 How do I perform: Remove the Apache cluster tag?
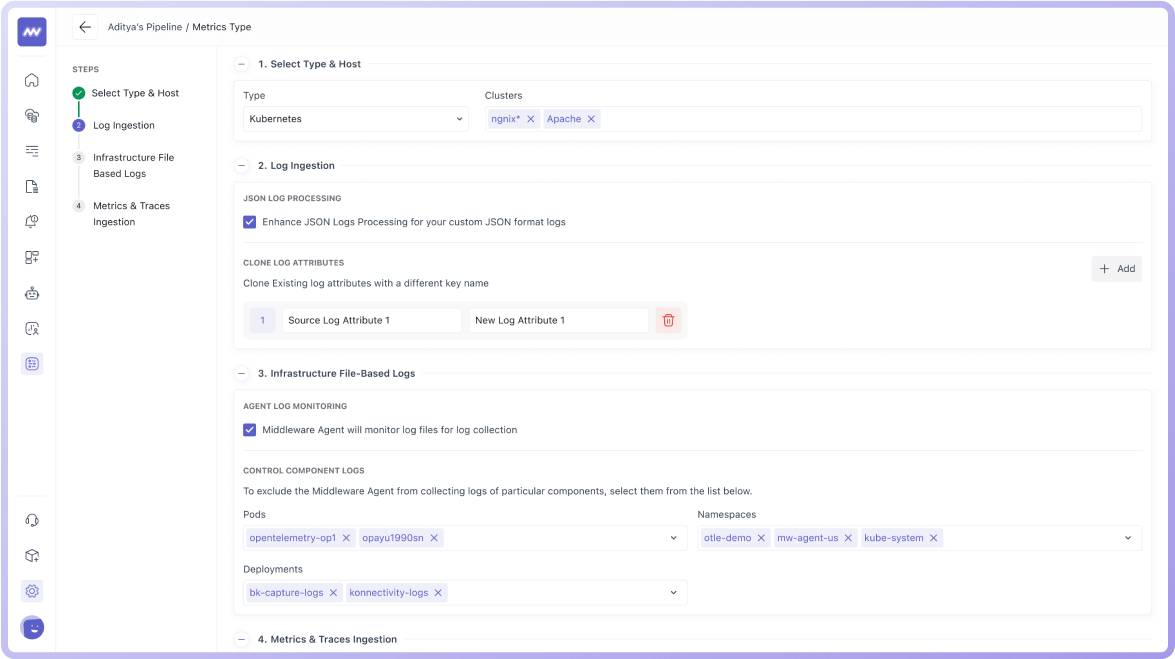(x=591, y=119)
